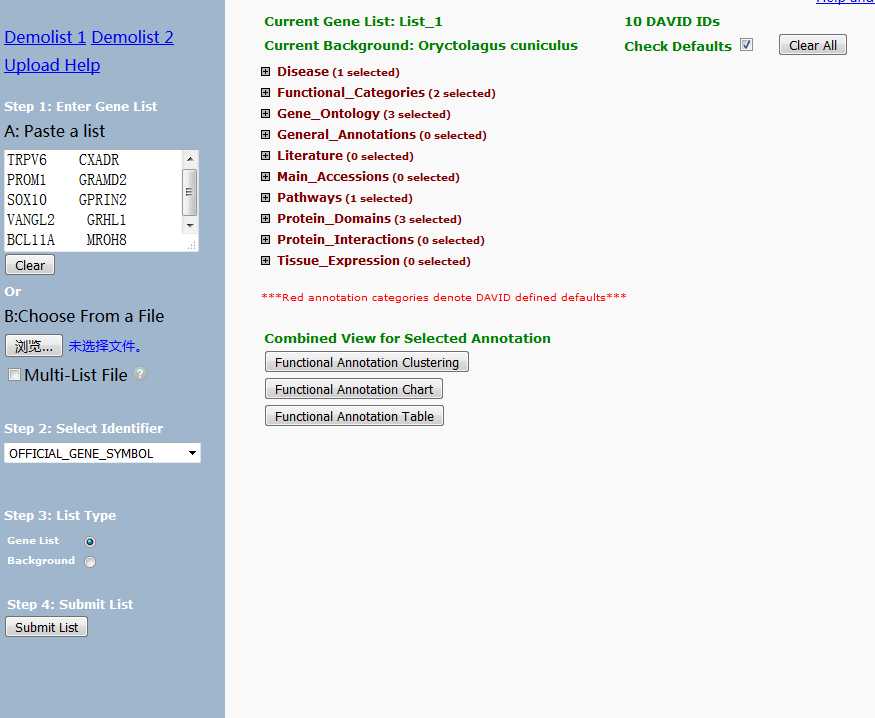Click the gene list scrollbar down arrow
This screenshot has height=718, width=875.
190,225
